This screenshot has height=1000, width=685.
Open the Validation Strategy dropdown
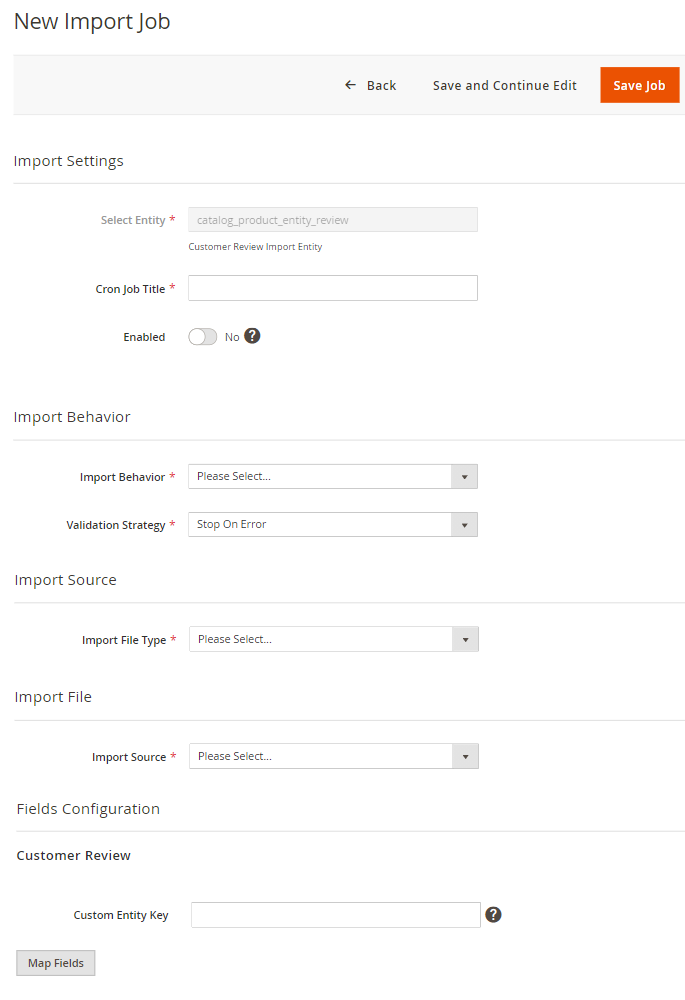click(333, 525)
